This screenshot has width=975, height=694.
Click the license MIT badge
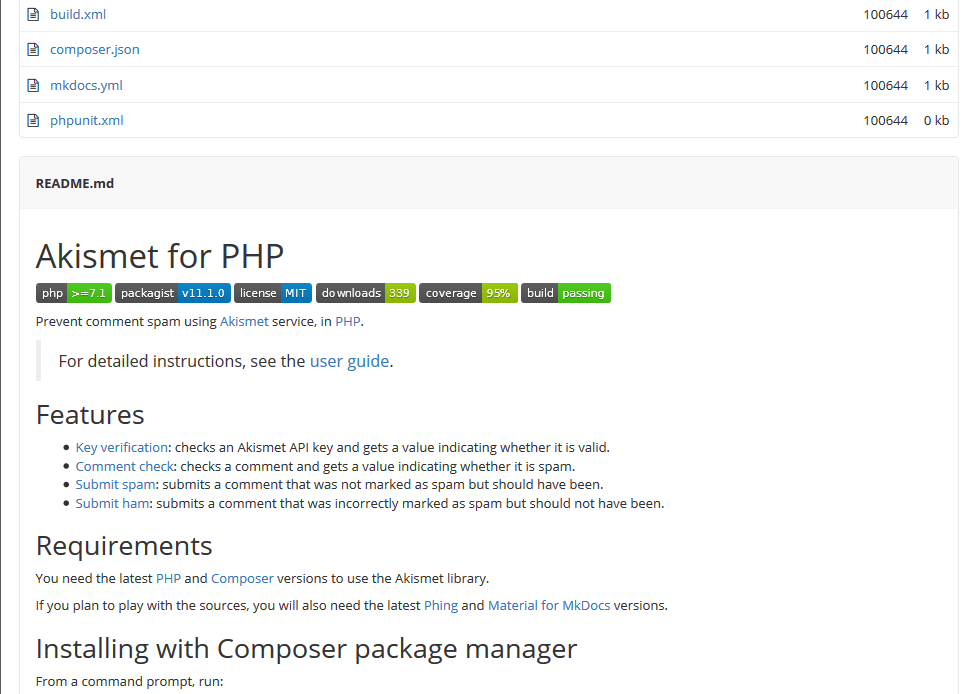(x=272, y=293)
